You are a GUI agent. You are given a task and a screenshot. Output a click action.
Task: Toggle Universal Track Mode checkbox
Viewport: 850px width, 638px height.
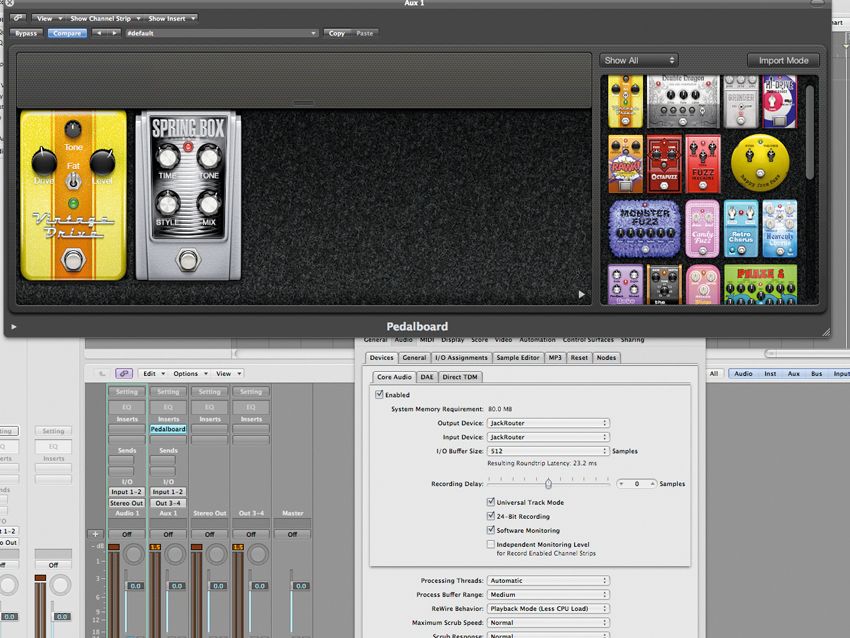491,502
